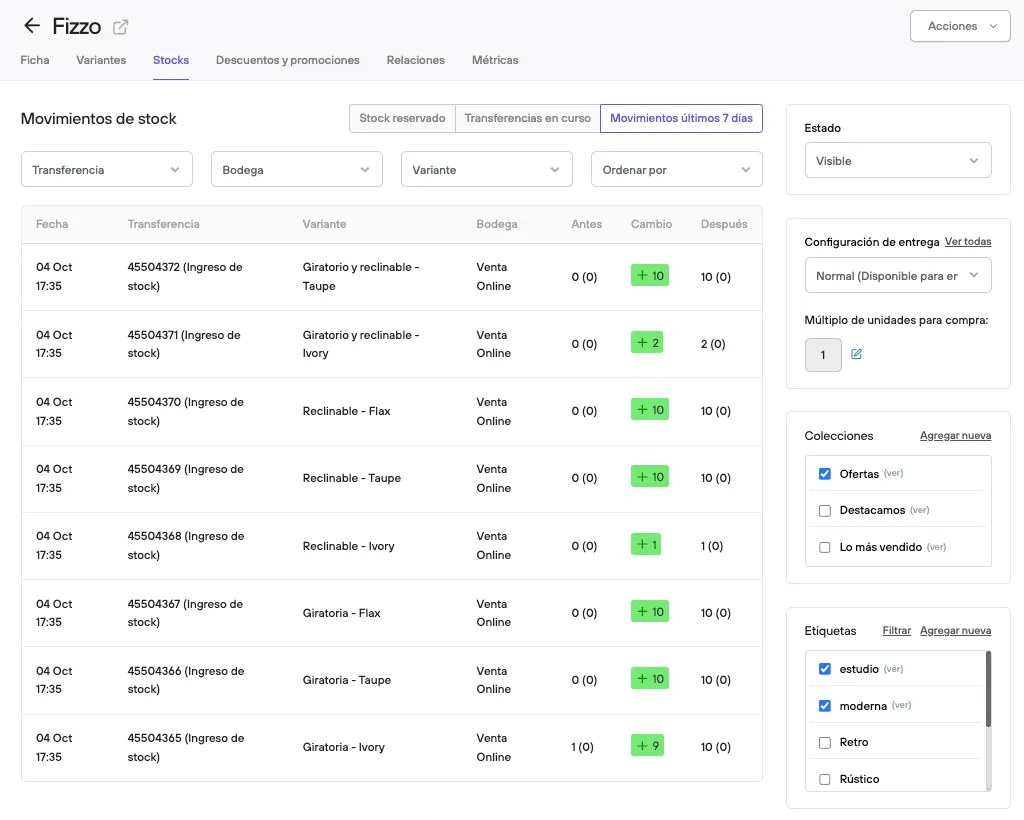Change the Estado Visible dropdown
This screenshot has width=1024, height=820.
(898, 161)
